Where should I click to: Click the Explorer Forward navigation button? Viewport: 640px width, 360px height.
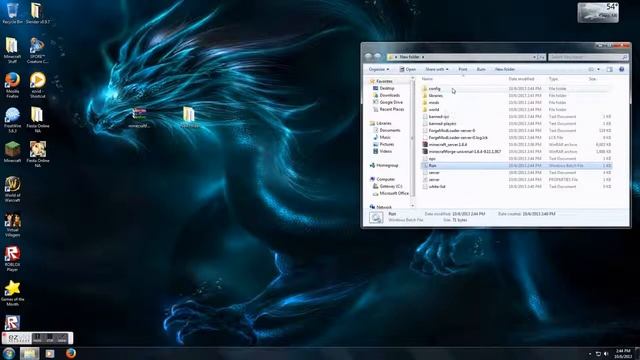point(378,57)
